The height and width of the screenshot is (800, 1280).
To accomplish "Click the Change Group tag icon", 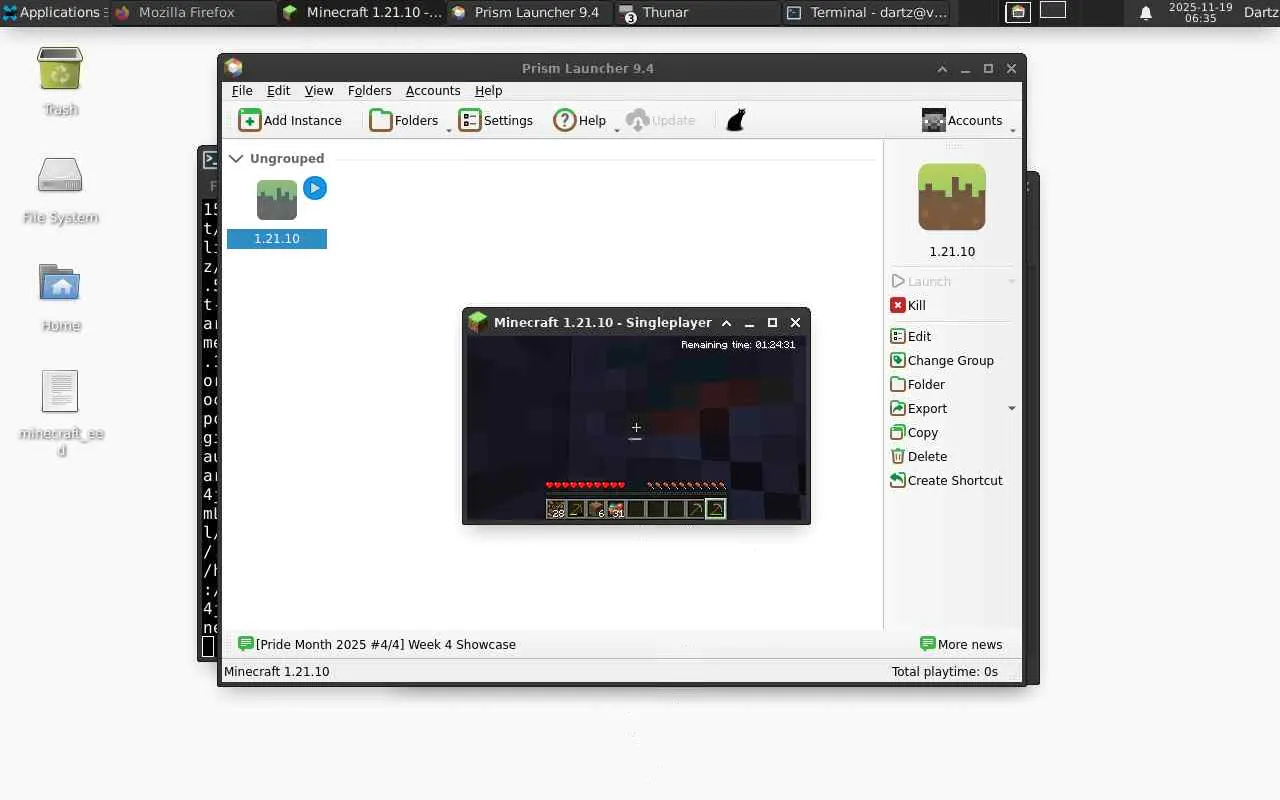I will [898, 360].
